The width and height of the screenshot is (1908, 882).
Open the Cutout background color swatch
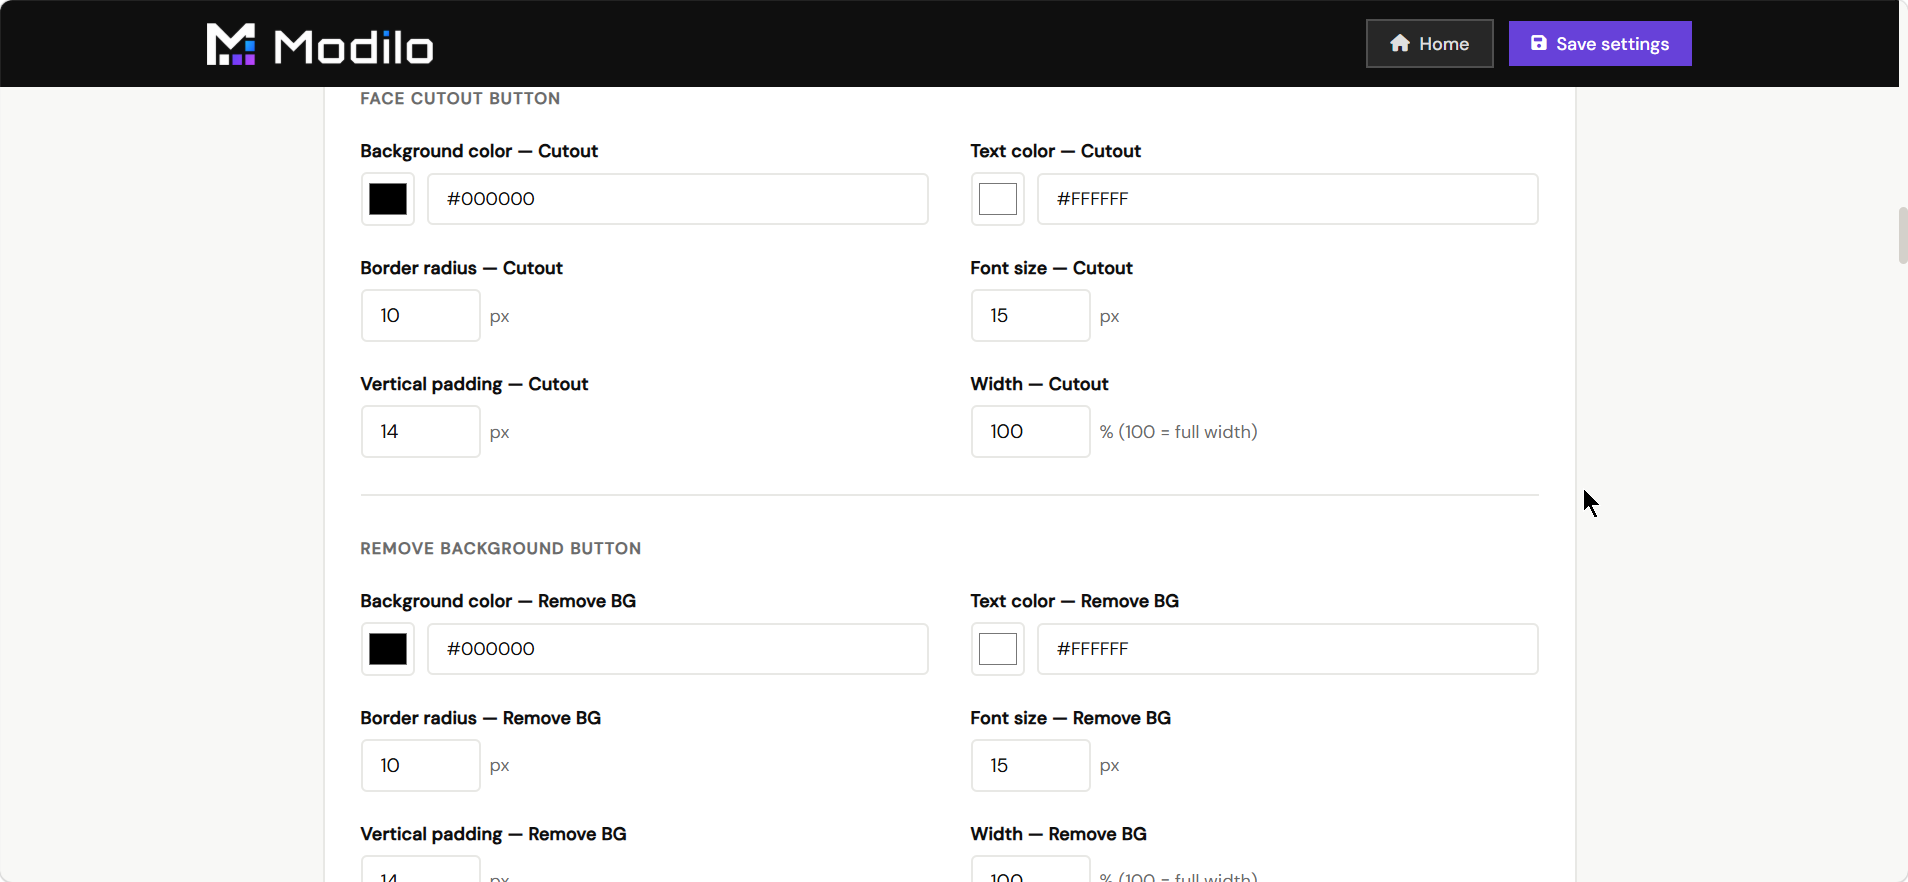[x=388, y=199]
